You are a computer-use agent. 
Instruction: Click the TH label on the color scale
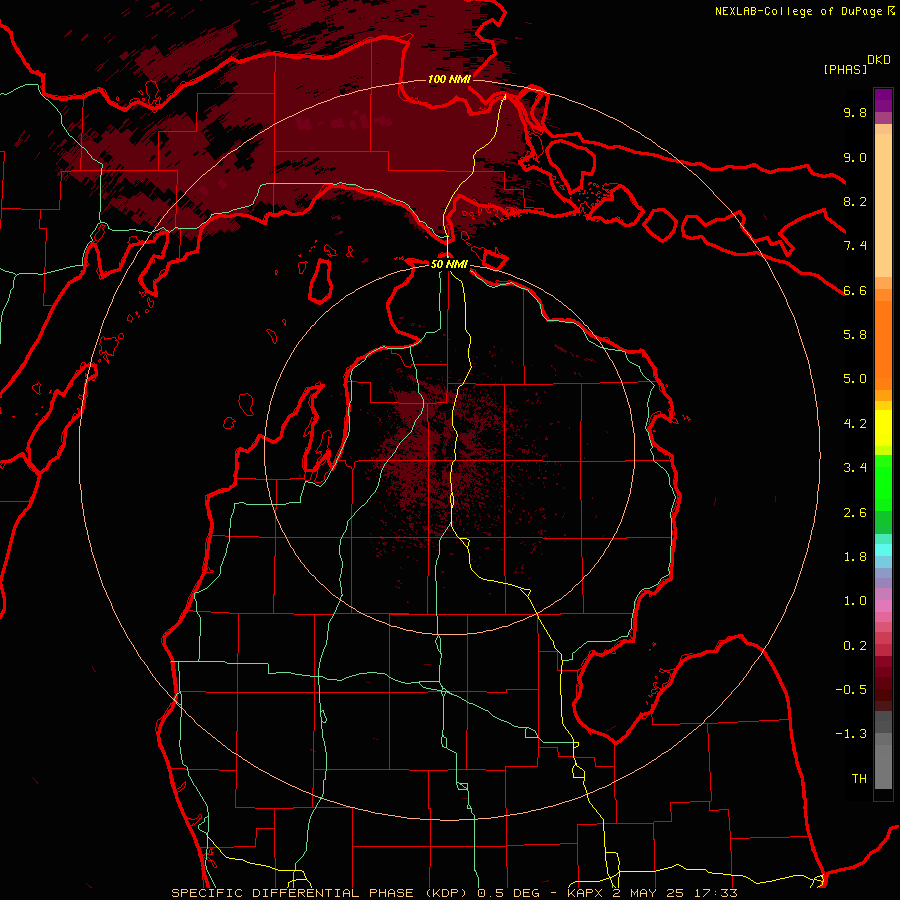859,779
